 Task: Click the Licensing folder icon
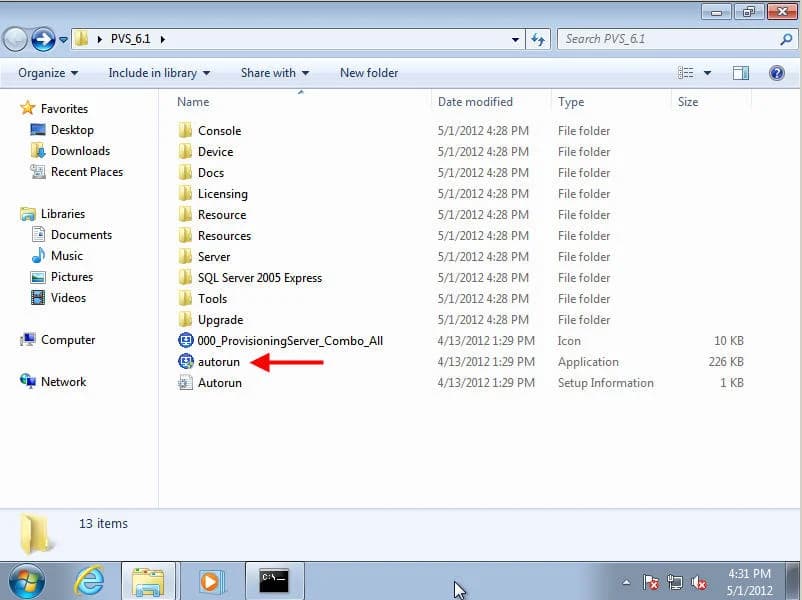[x=185, y=193]
